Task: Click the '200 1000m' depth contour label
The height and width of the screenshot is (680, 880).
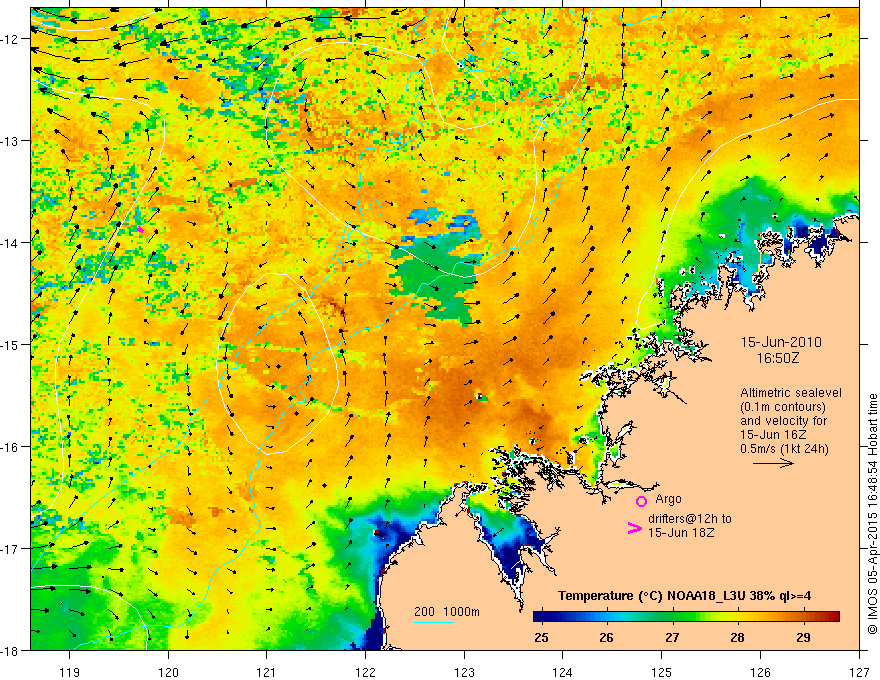Action: click(447, 612)
